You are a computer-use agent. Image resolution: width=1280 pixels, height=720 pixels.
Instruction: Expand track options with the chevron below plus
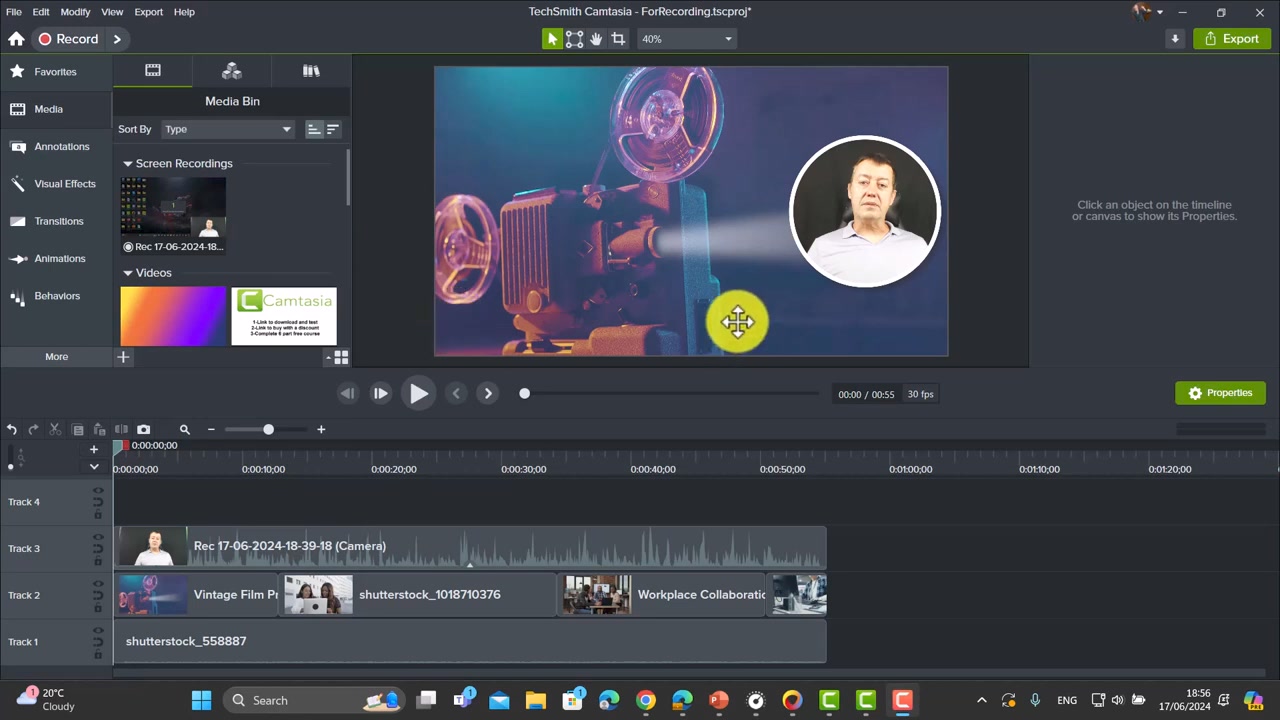tap(94, 467)
